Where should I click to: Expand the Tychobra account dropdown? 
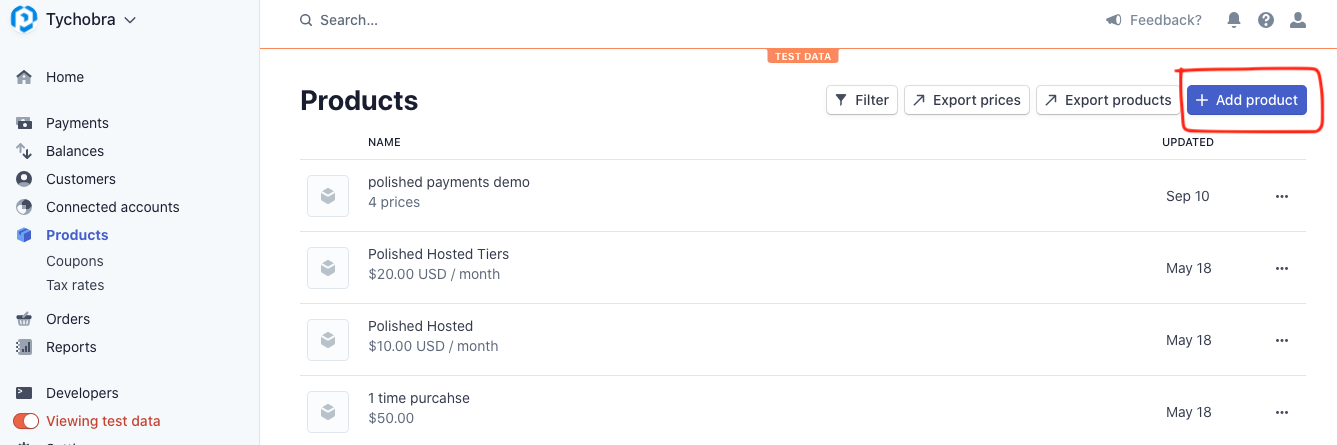tap(130, 19)
